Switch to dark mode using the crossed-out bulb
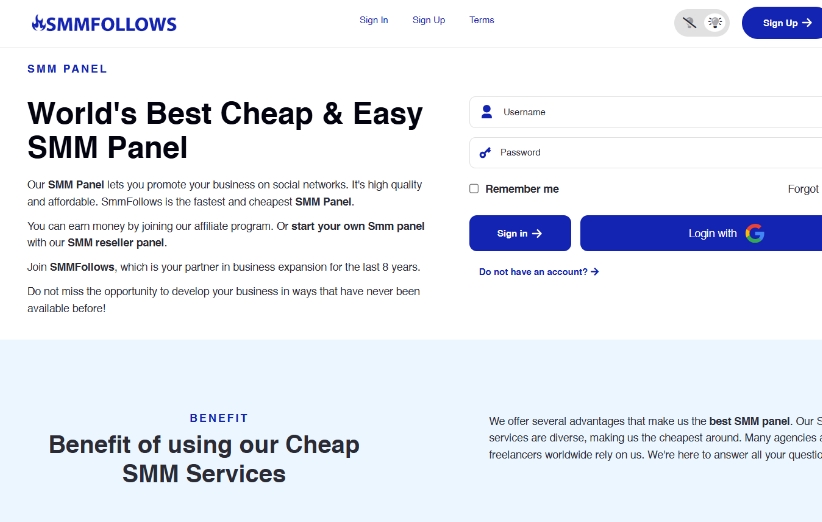 (x=689, y=22)
